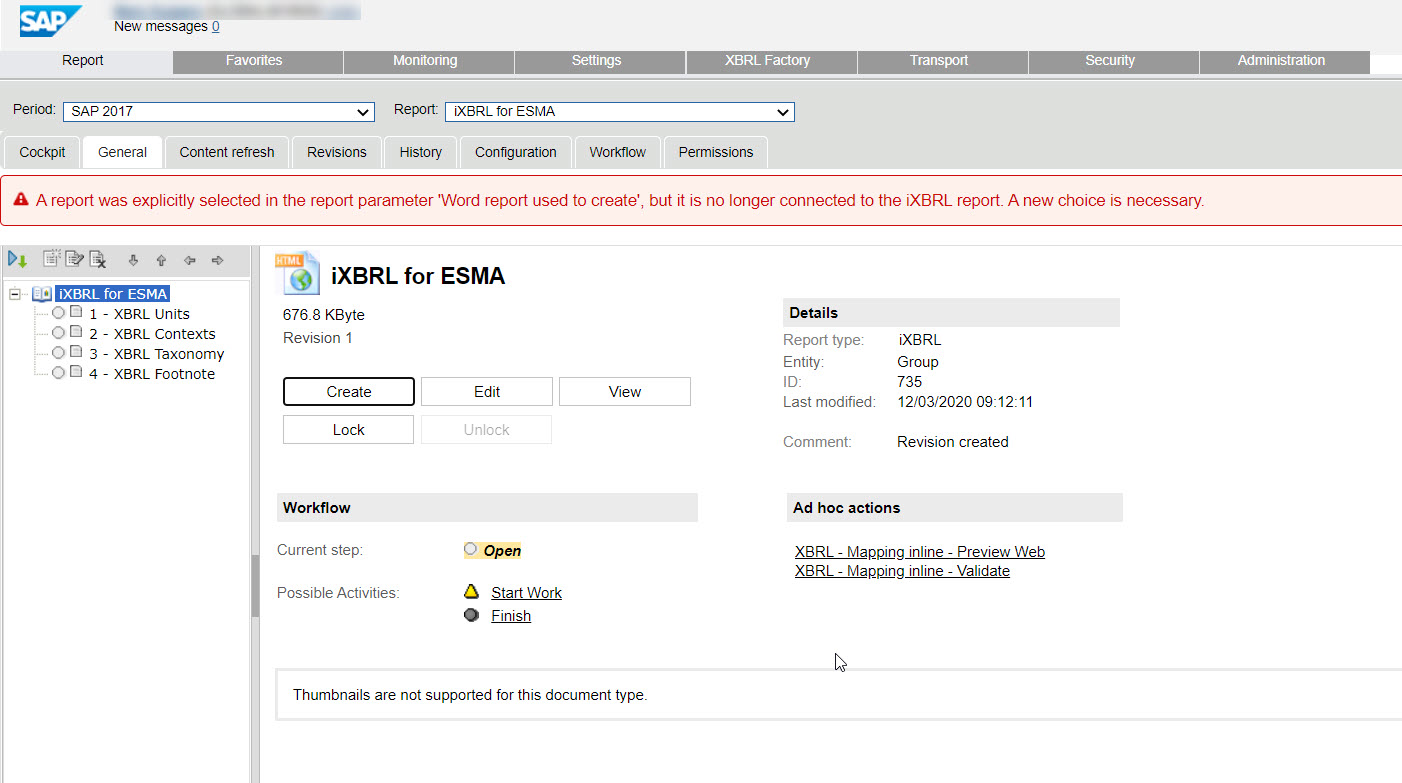Viewport: 1402px width, 783px height.
Task: Click the edit chapter pencil icon
Action: pos(75,260)
